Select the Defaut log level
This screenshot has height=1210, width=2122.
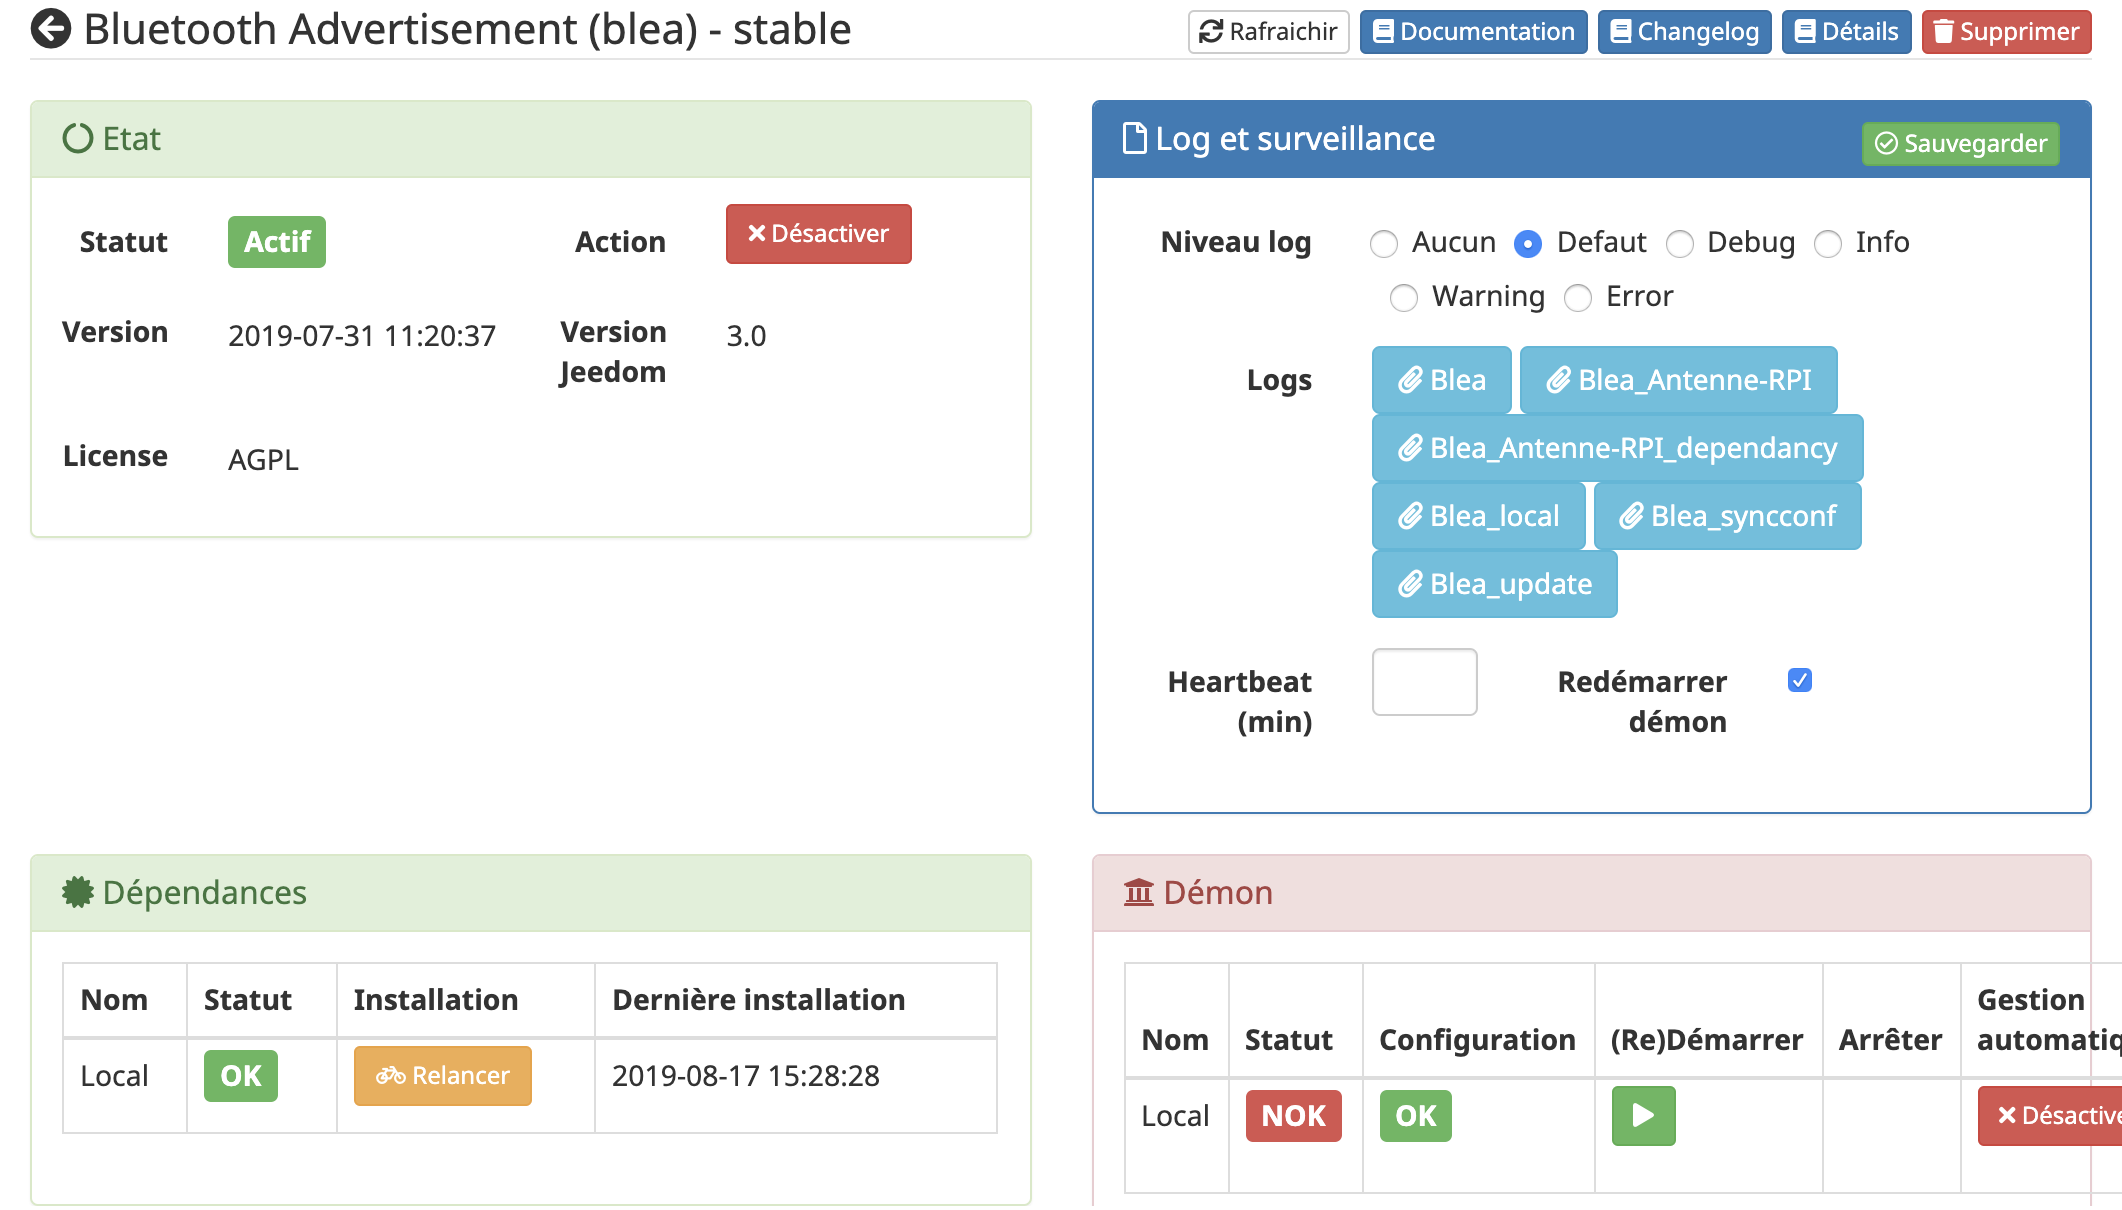click(1528, 244)
